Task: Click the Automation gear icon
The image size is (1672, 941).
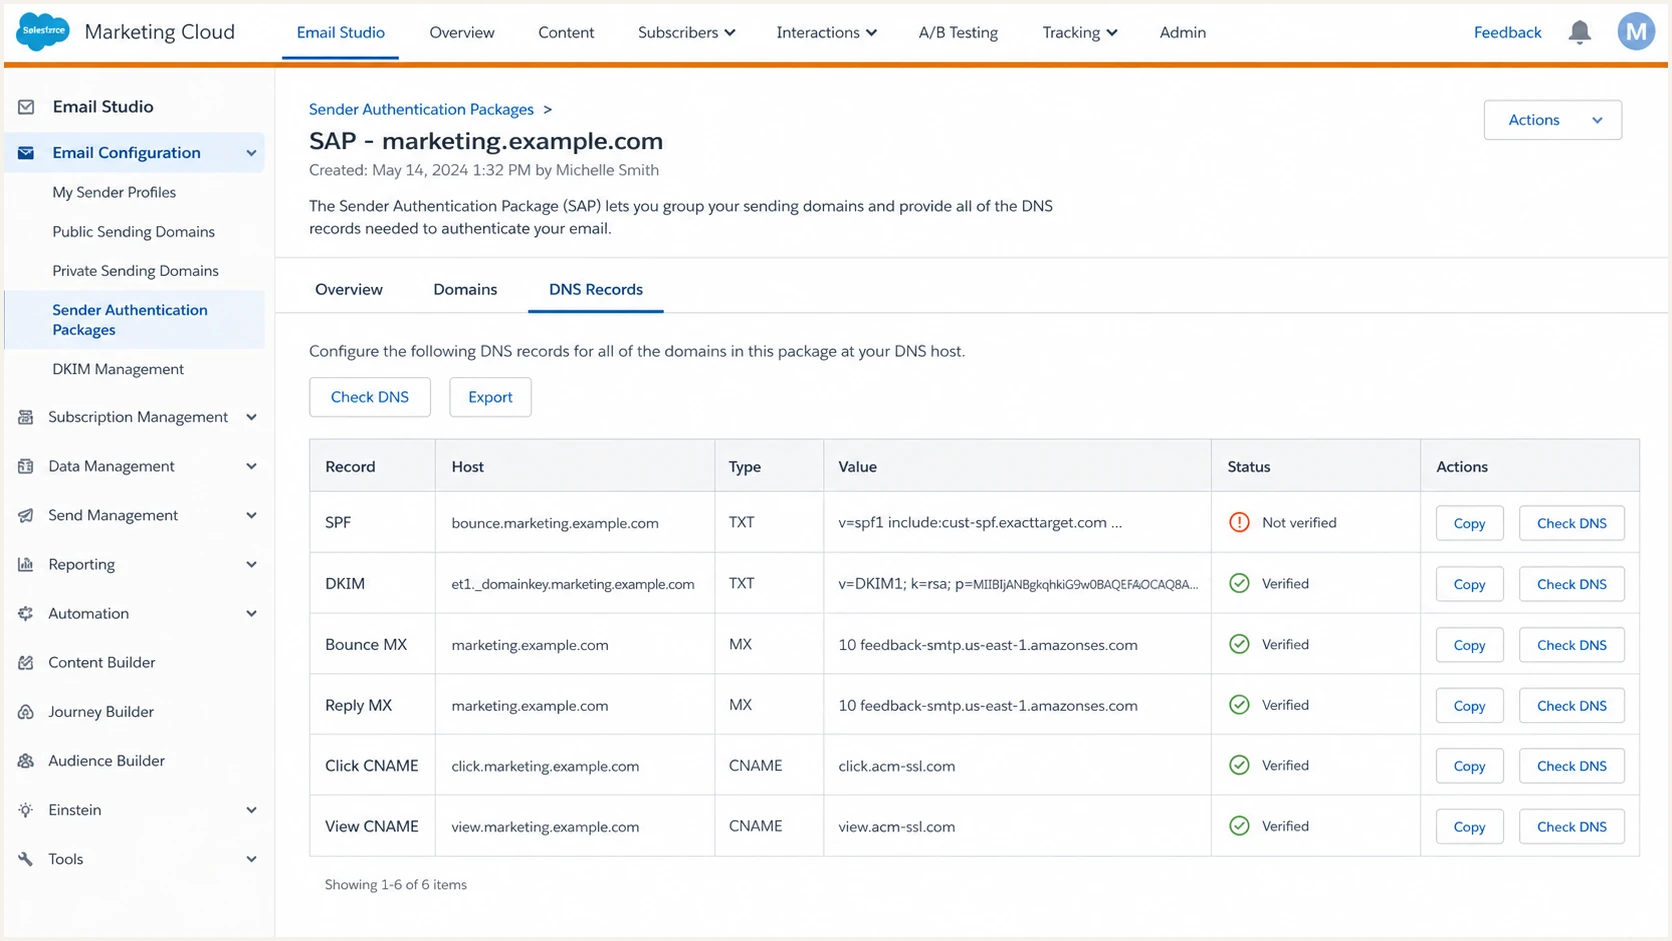Action: point(26,613)
